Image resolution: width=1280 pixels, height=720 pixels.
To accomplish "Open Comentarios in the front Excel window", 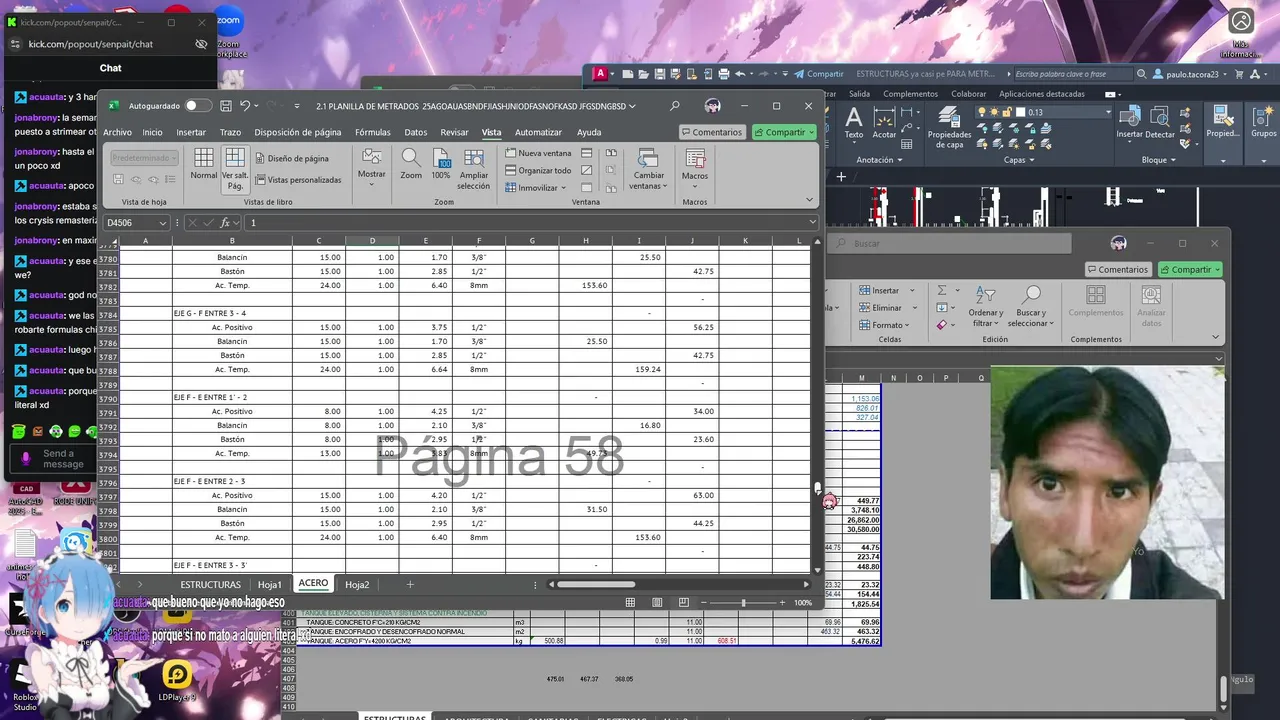I will tap(712, 132).
